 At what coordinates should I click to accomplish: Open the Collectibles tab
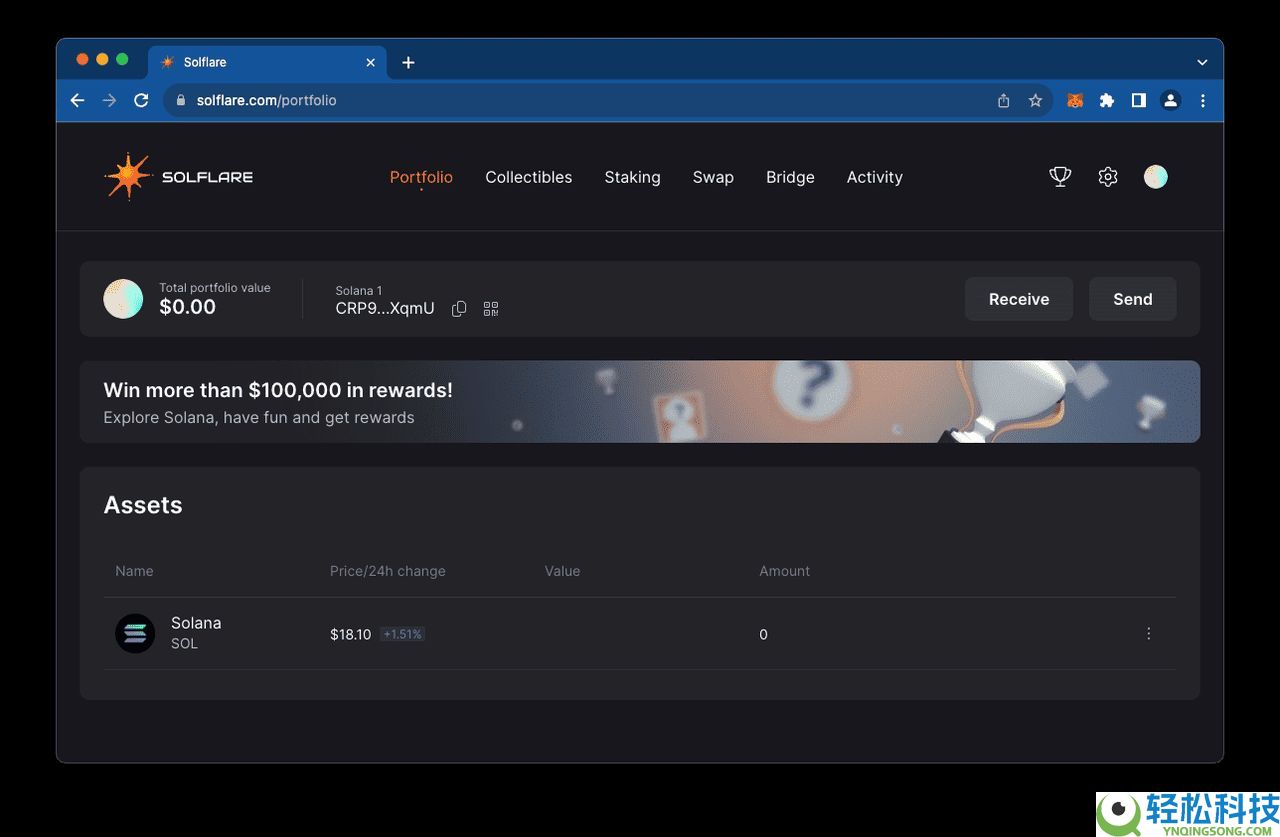click(x=529, y=177)
